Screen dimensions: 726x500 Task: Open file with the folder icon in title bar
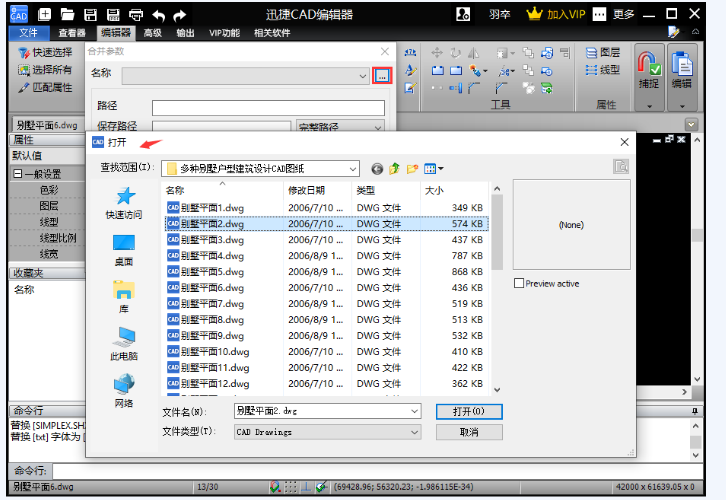click(68, 14)
